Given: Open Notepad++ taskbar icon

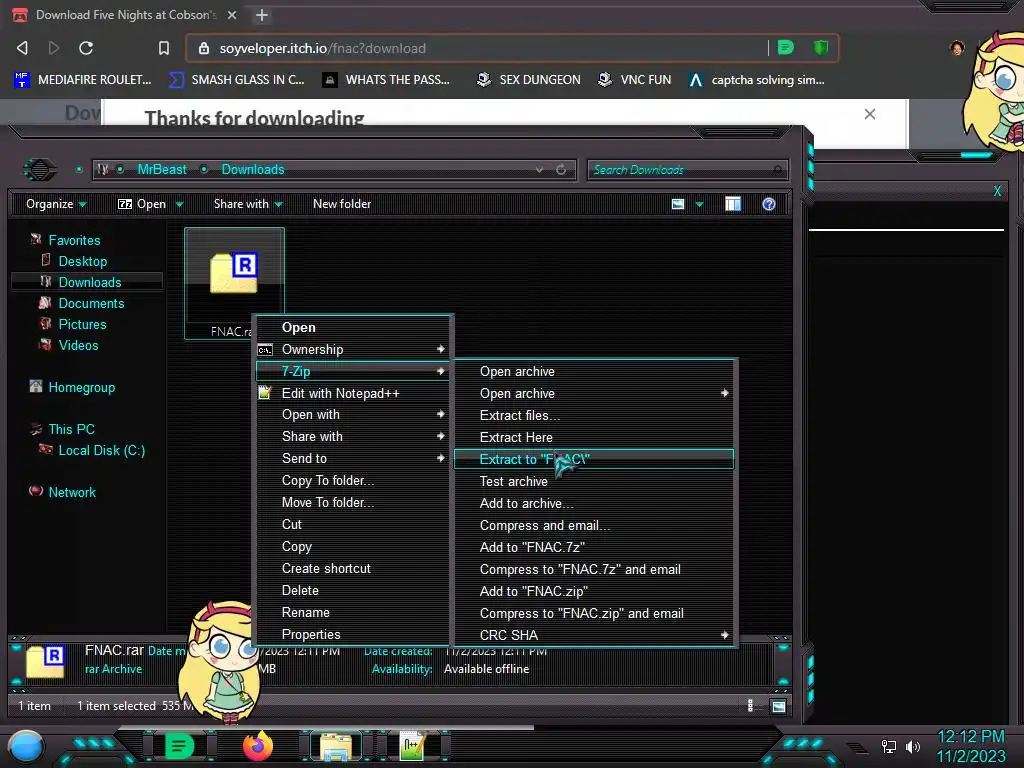Looking at the screenshot, I should (412, 746).
